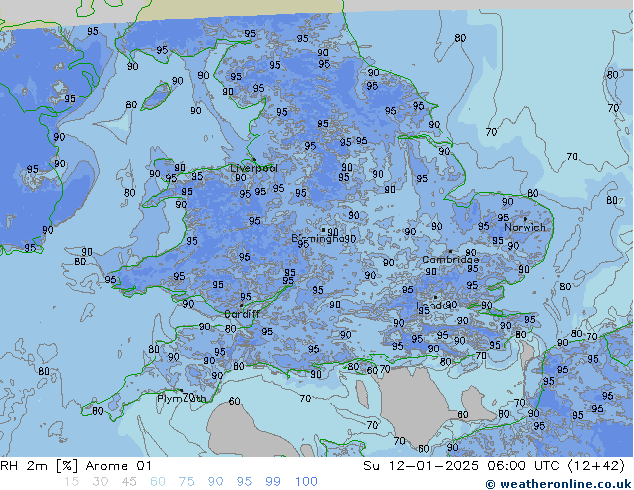Click the date 'Su 12-01-2025'
634x490 pixels.
421,466
